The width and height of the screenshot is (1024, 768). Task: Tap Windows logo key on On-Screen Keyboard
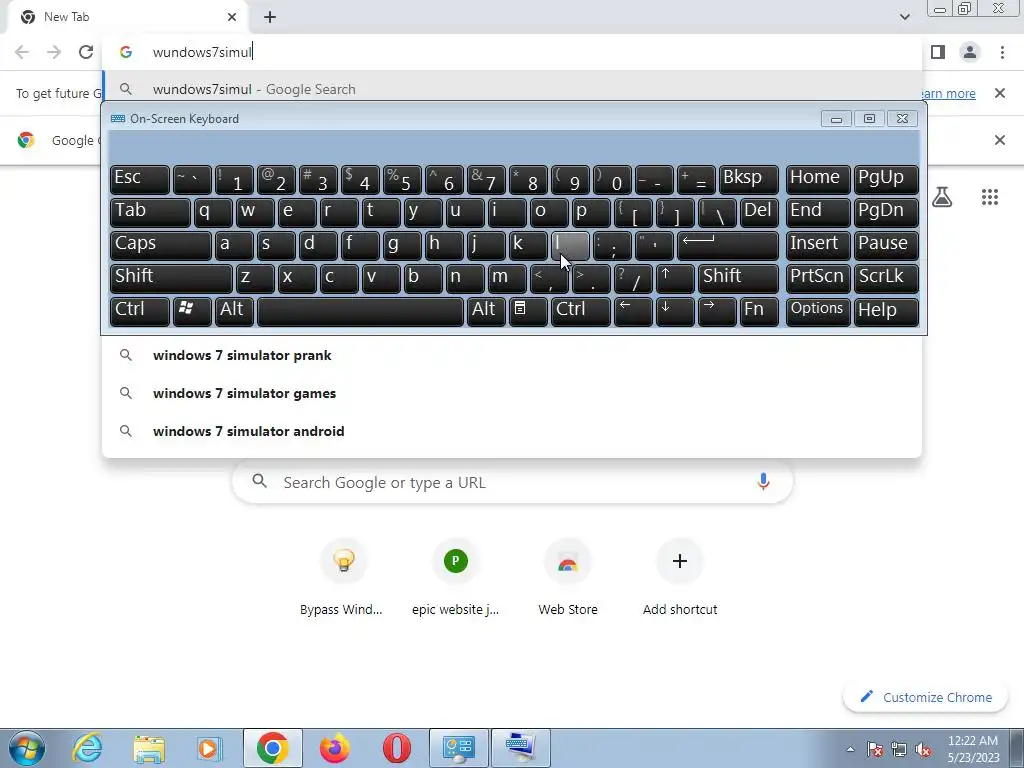pyautogui.click(x=192, y=311)
